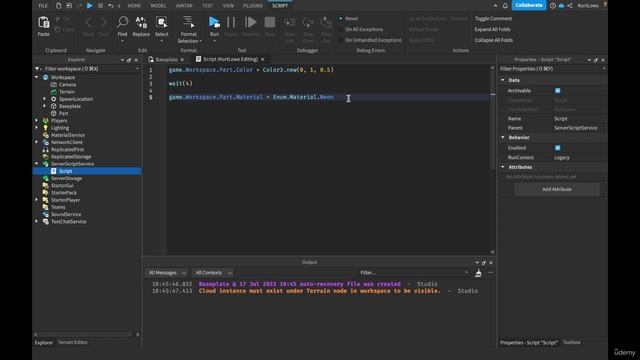The width and height of the screenshot is (640, 360).
Task: Click the Select tool icon
Action: pos(162,22)
